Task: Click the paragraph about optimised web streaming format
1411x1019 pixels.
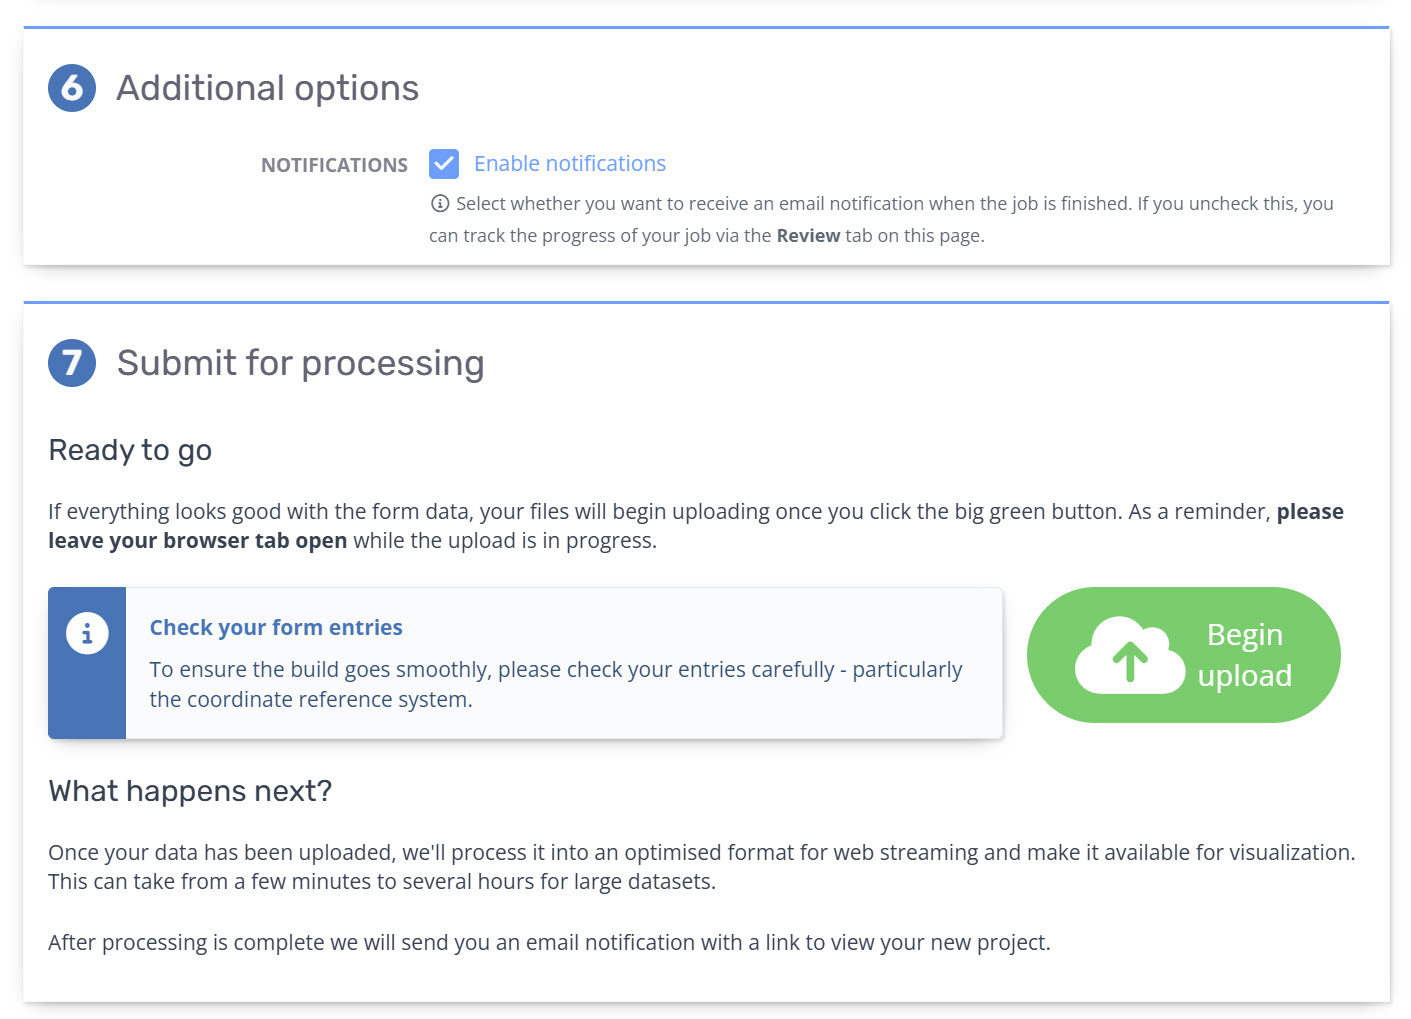Action: pos(702,867)
